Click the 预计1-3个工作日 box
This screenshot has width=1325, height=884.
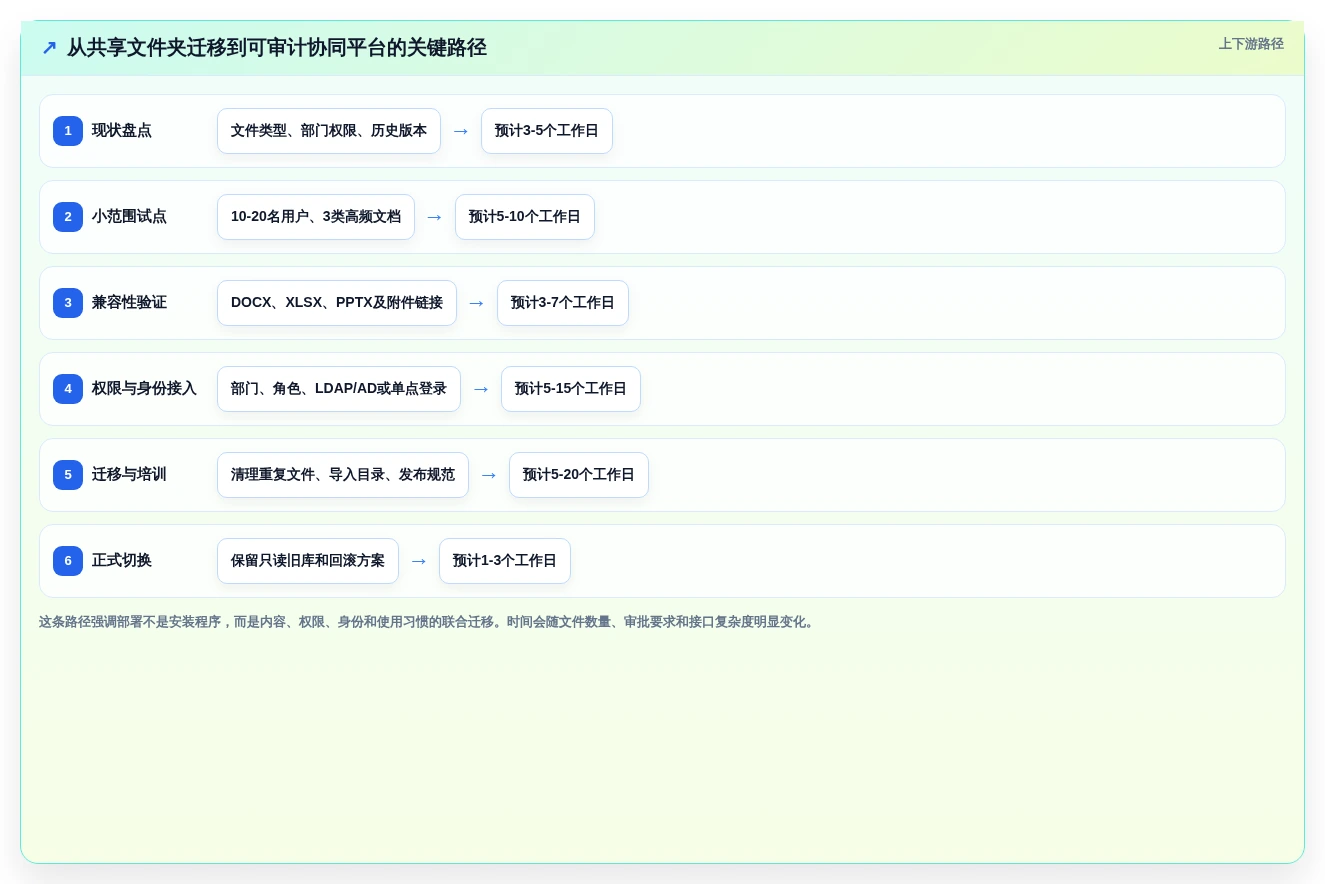505,561
